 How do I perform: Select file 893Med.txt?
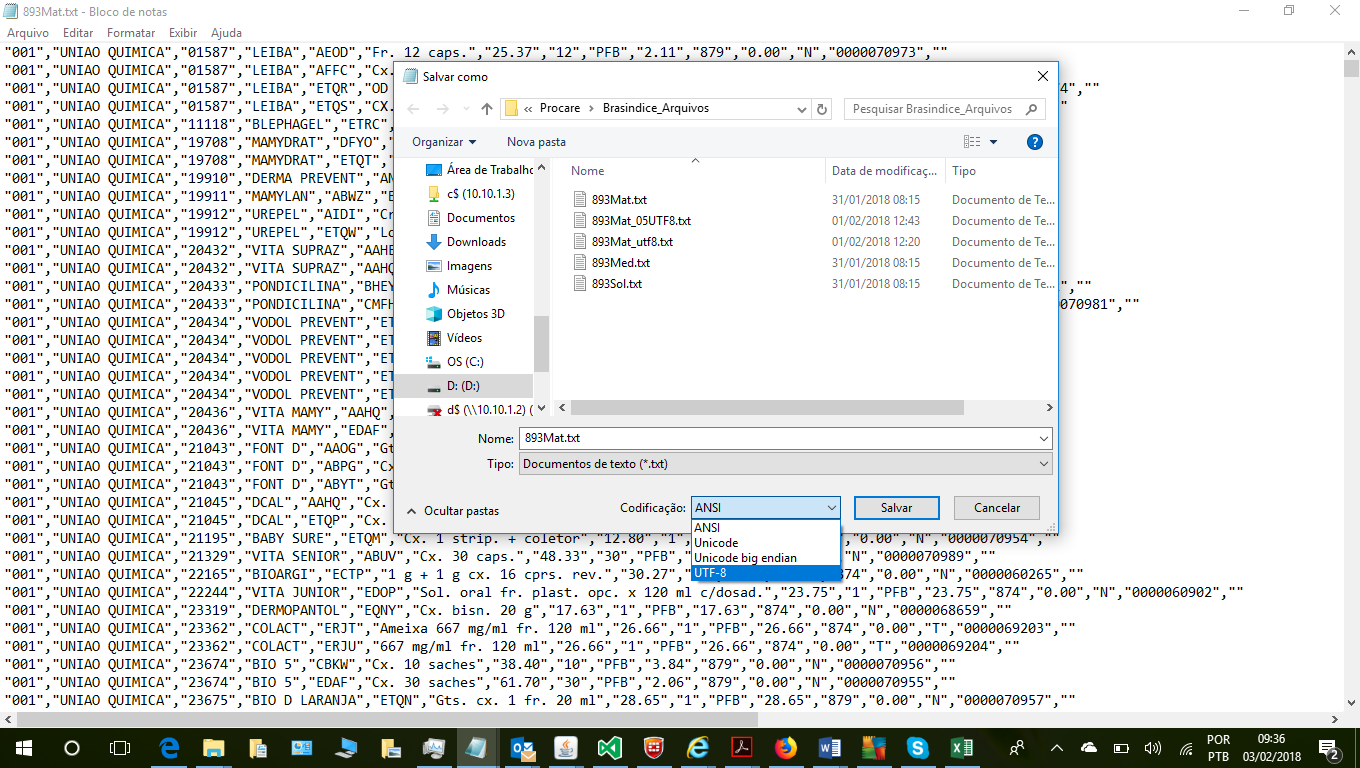pos(620,263)
